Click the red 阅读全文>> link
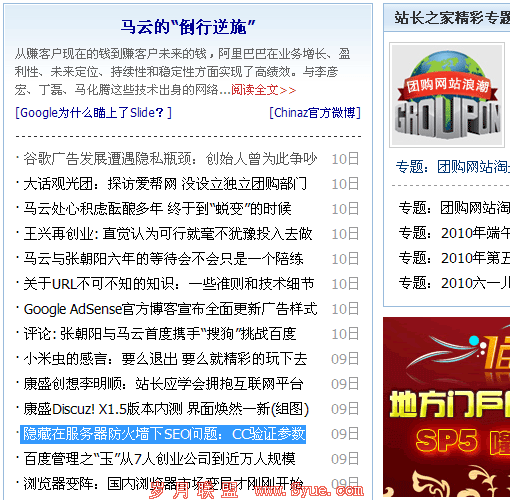Screen dimensions: 510x500 (x=263, y=90)
